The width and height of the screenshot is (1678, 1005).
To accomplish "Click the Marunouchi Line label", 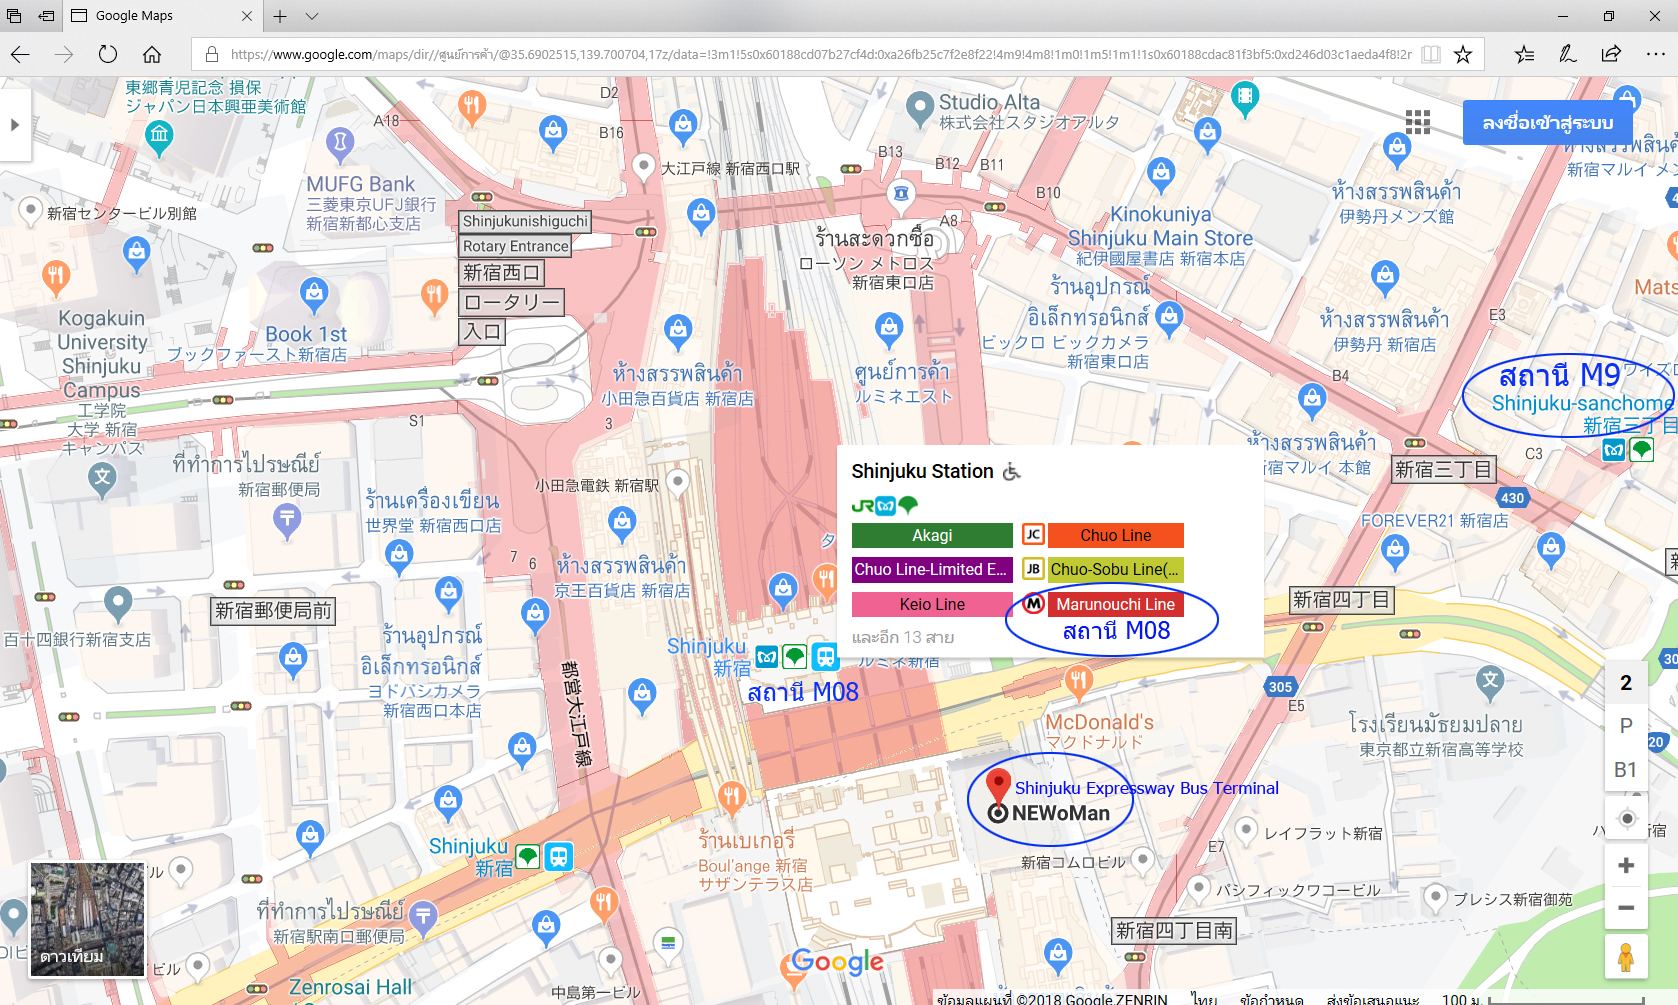I will 1115,604.
